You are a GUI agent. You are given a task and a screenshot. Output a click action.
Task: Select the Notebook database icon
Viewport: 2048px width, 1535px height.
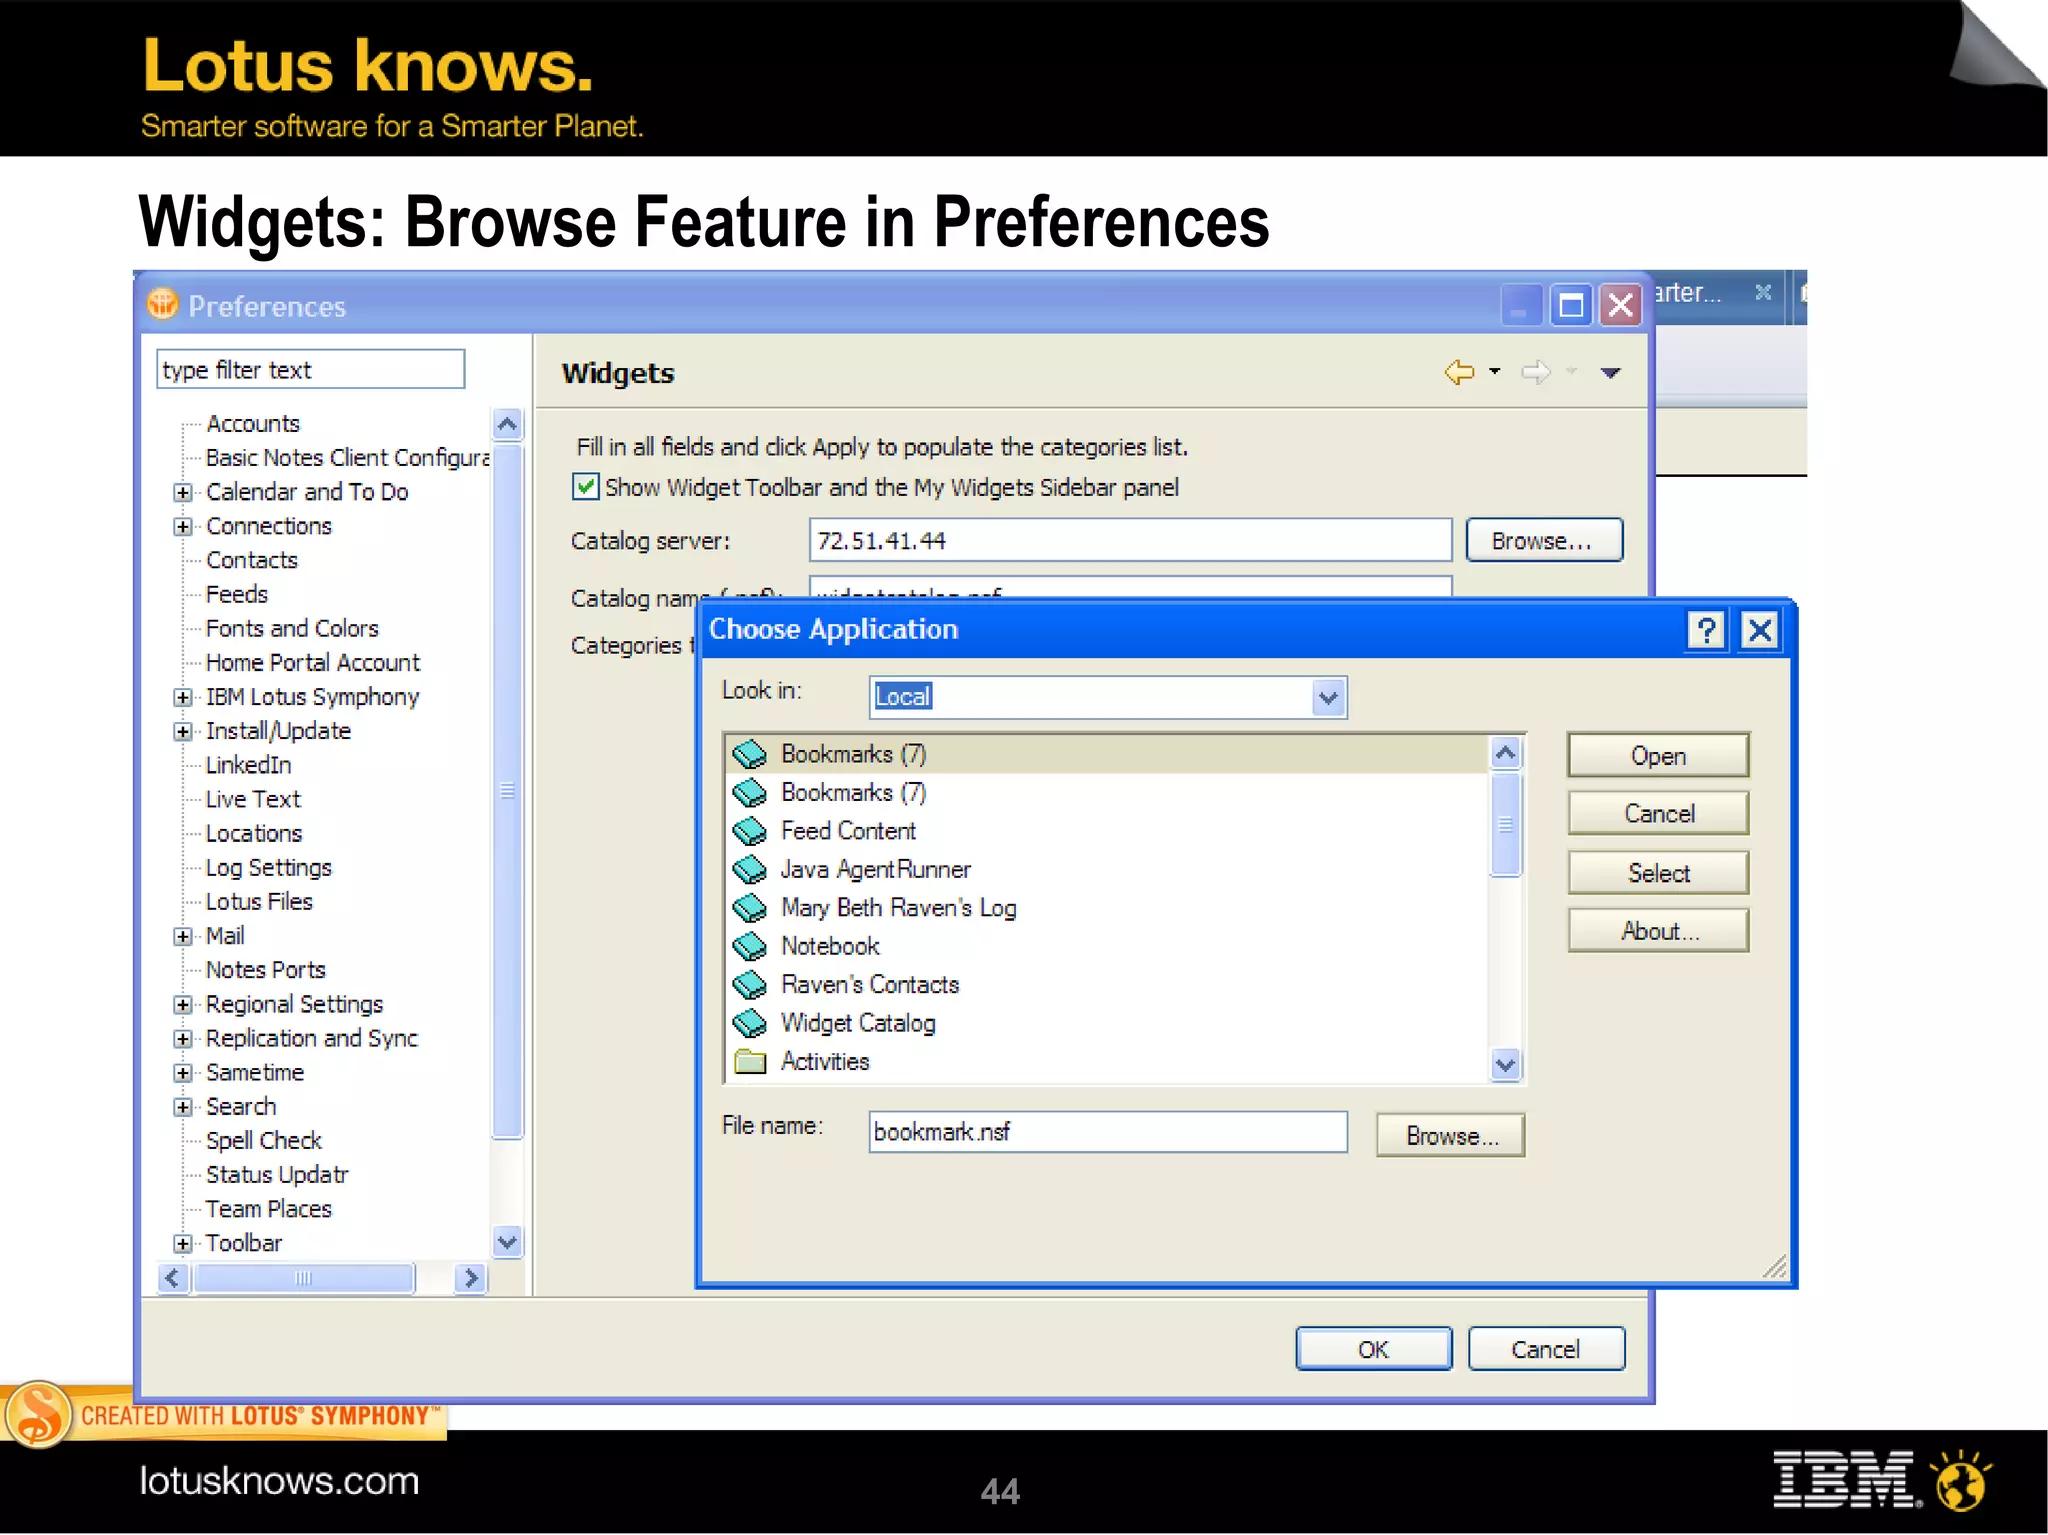point(749,946)
